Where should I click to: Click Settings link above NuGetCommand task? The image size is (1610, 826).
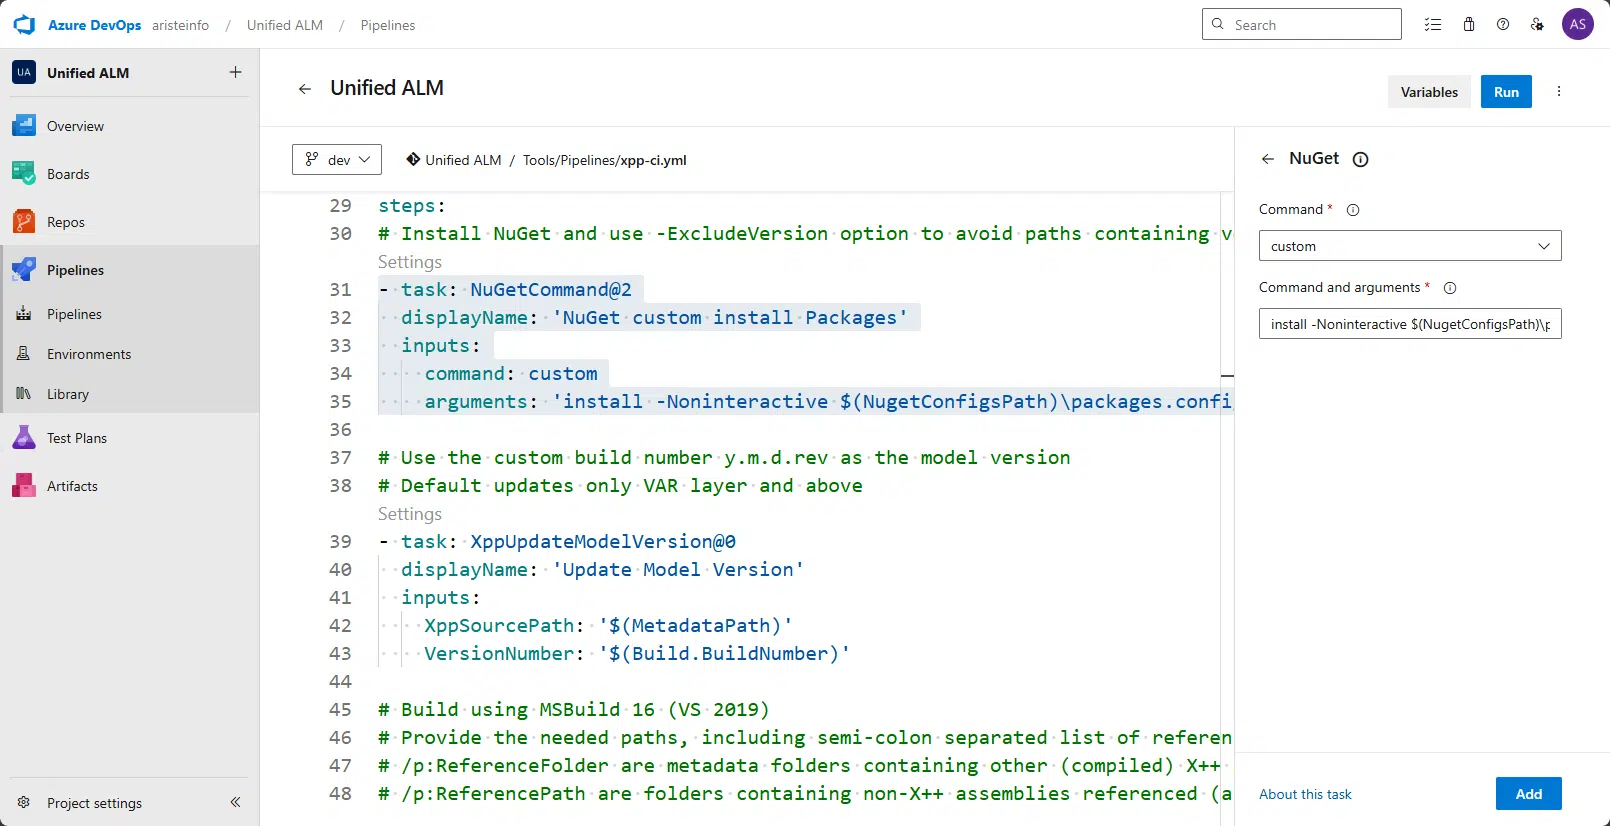click(410, 262)
